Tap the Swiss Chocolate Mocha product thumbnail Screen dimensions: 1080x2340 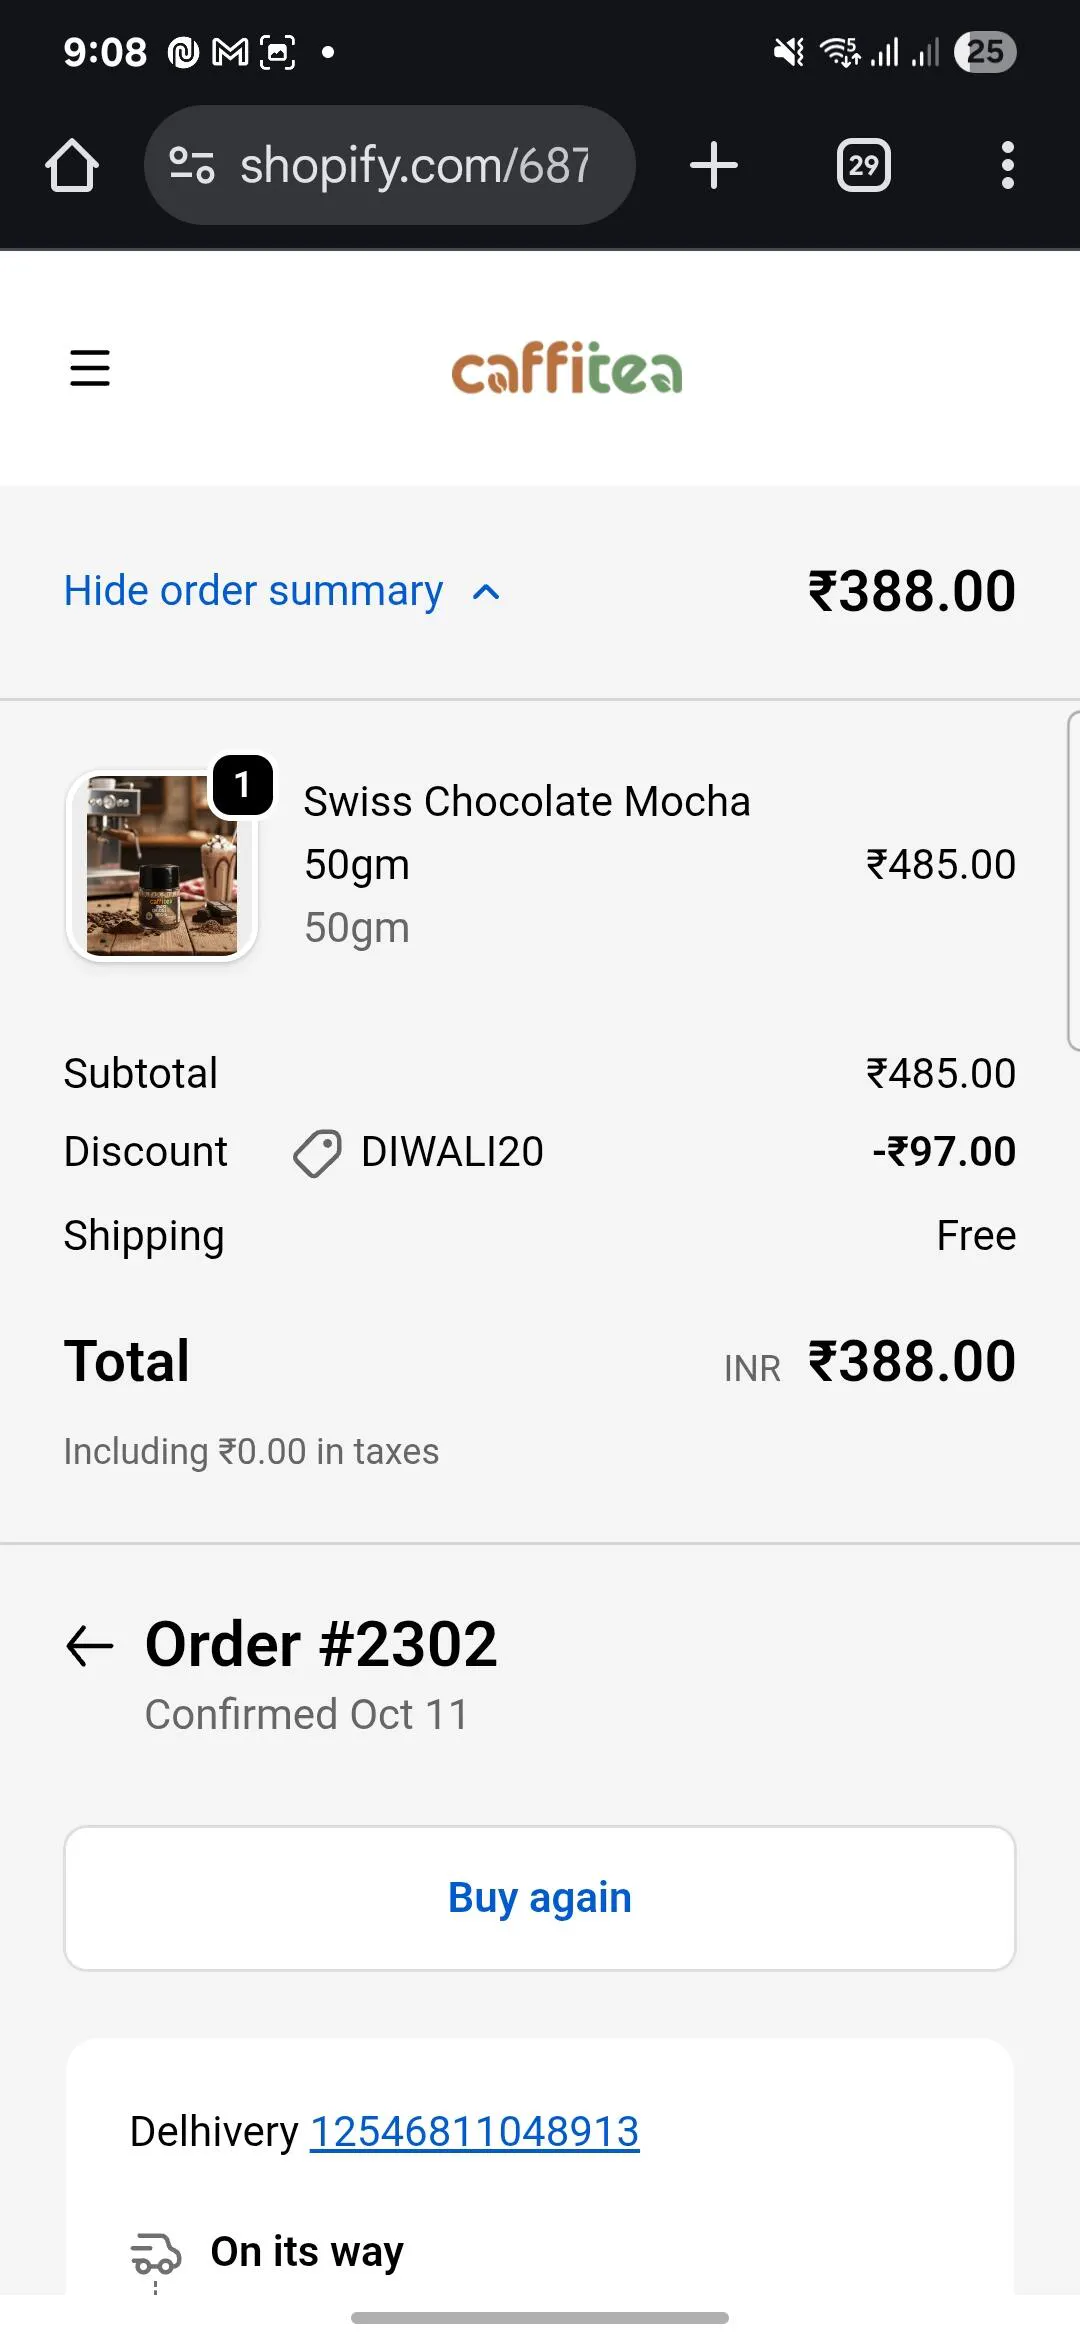click(x=162, y=866)
